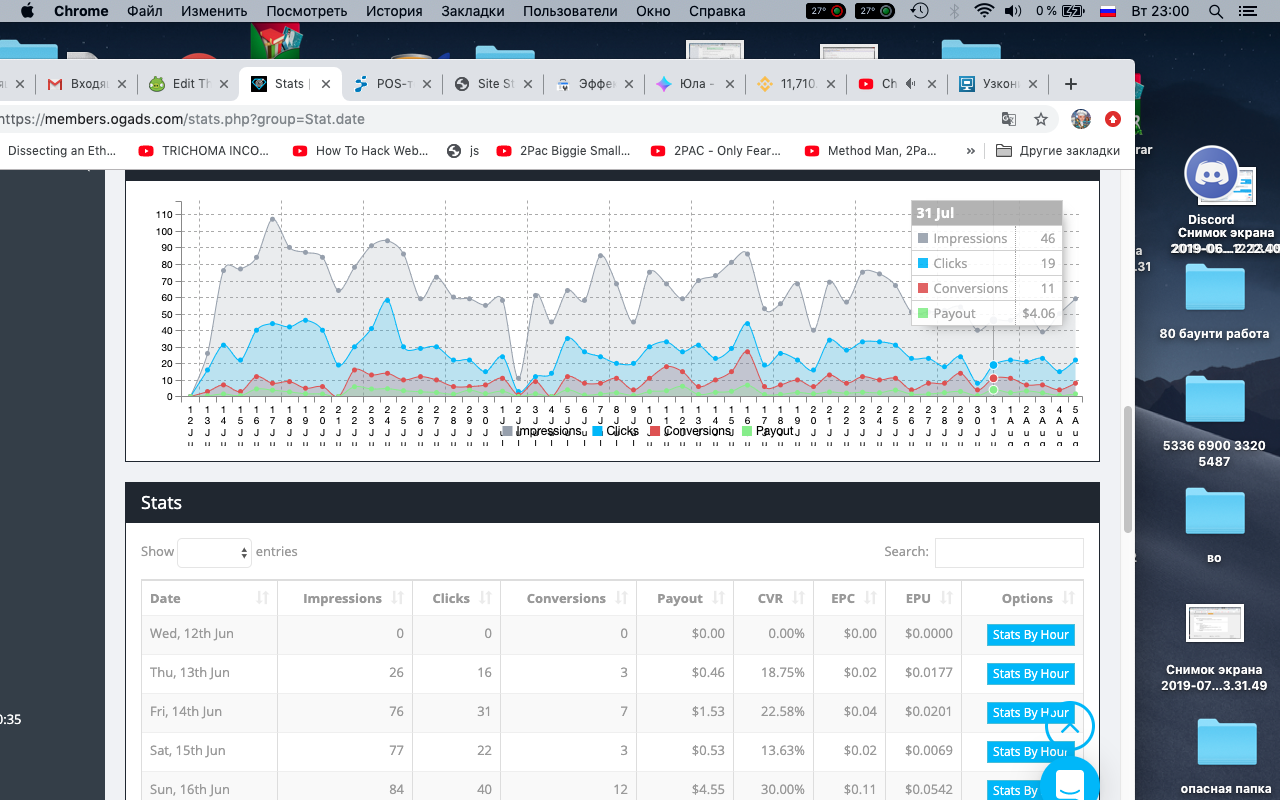Viewport: 1280px width, 800px height.
Task: Click the Search input field
Action: (1008, 552)
